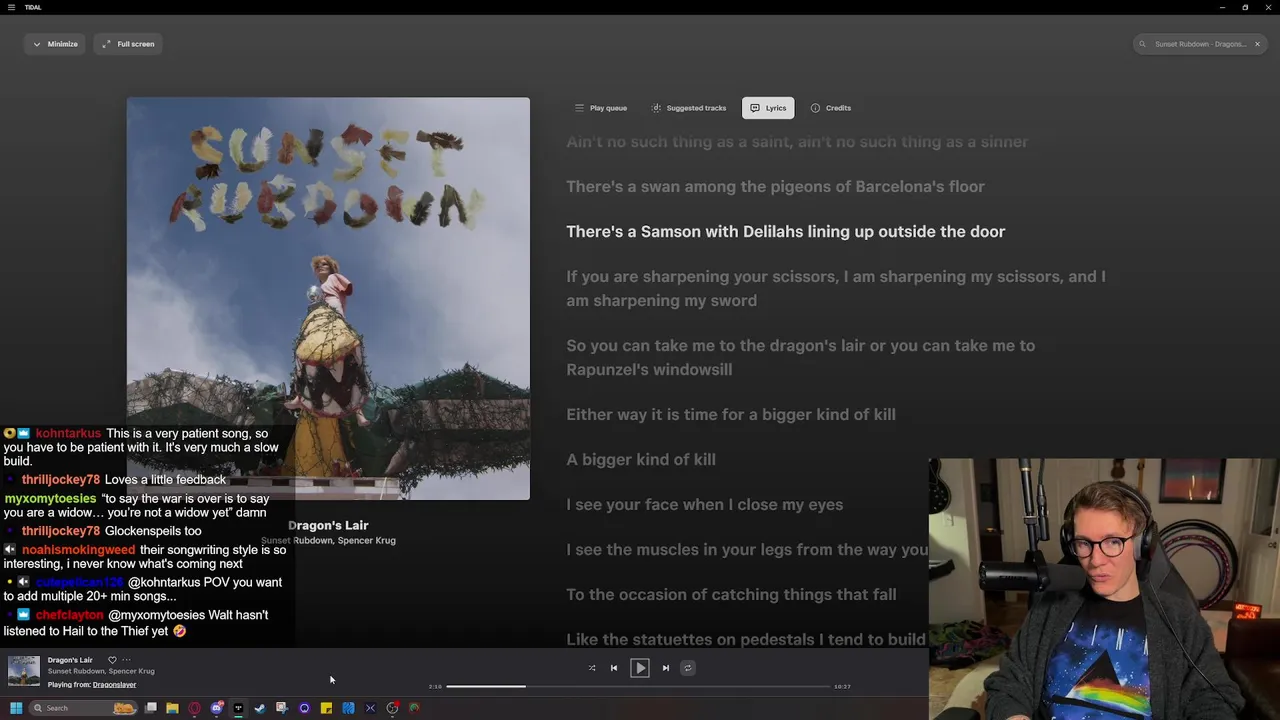Open File Explorer from the taskbar
1280x720 pixels.
pos(172,708)
